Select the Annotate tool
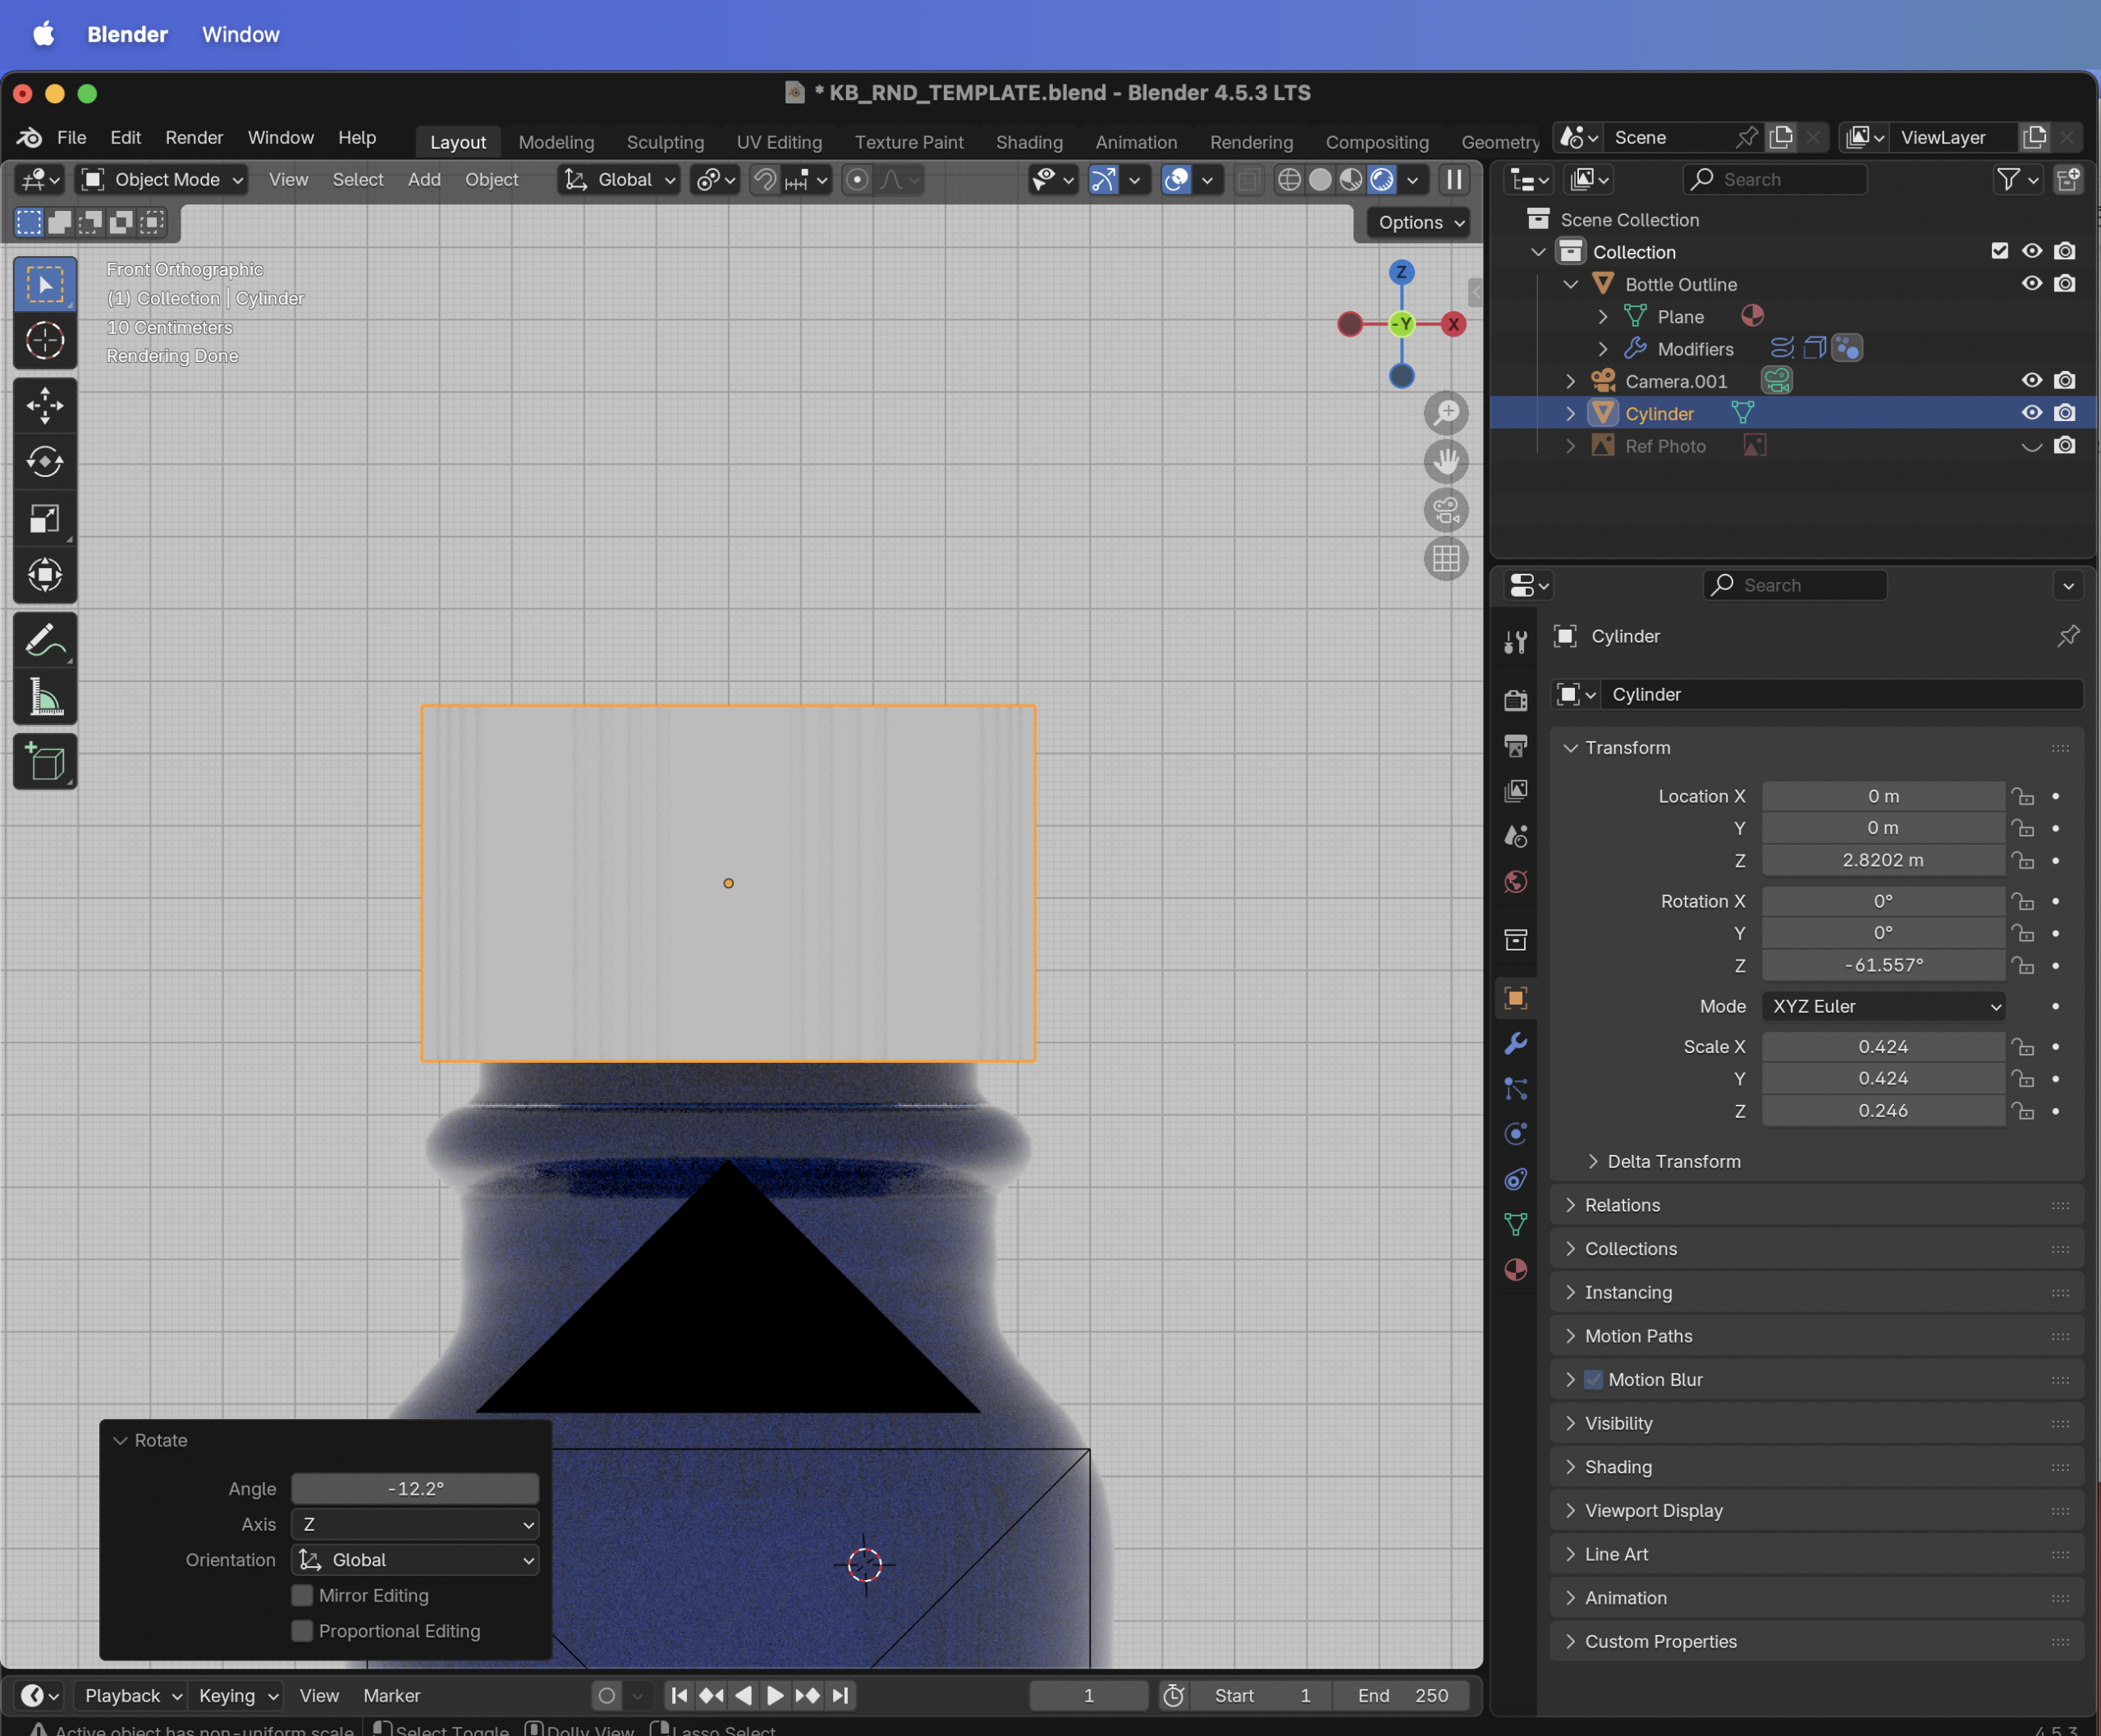The width and height of the screenshot is (2101, 1736). click(45, 641)
